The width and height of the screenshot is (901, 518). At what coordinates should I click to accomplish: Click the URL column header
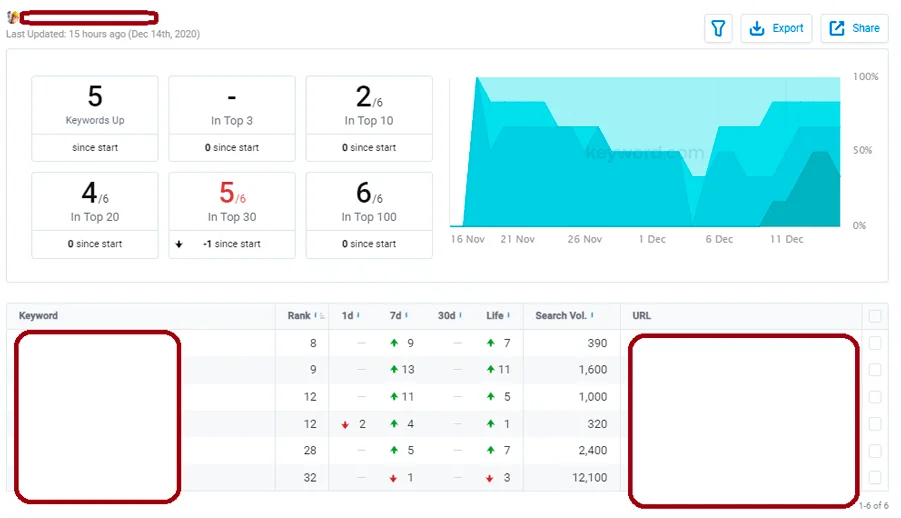[x=642, y=316]
